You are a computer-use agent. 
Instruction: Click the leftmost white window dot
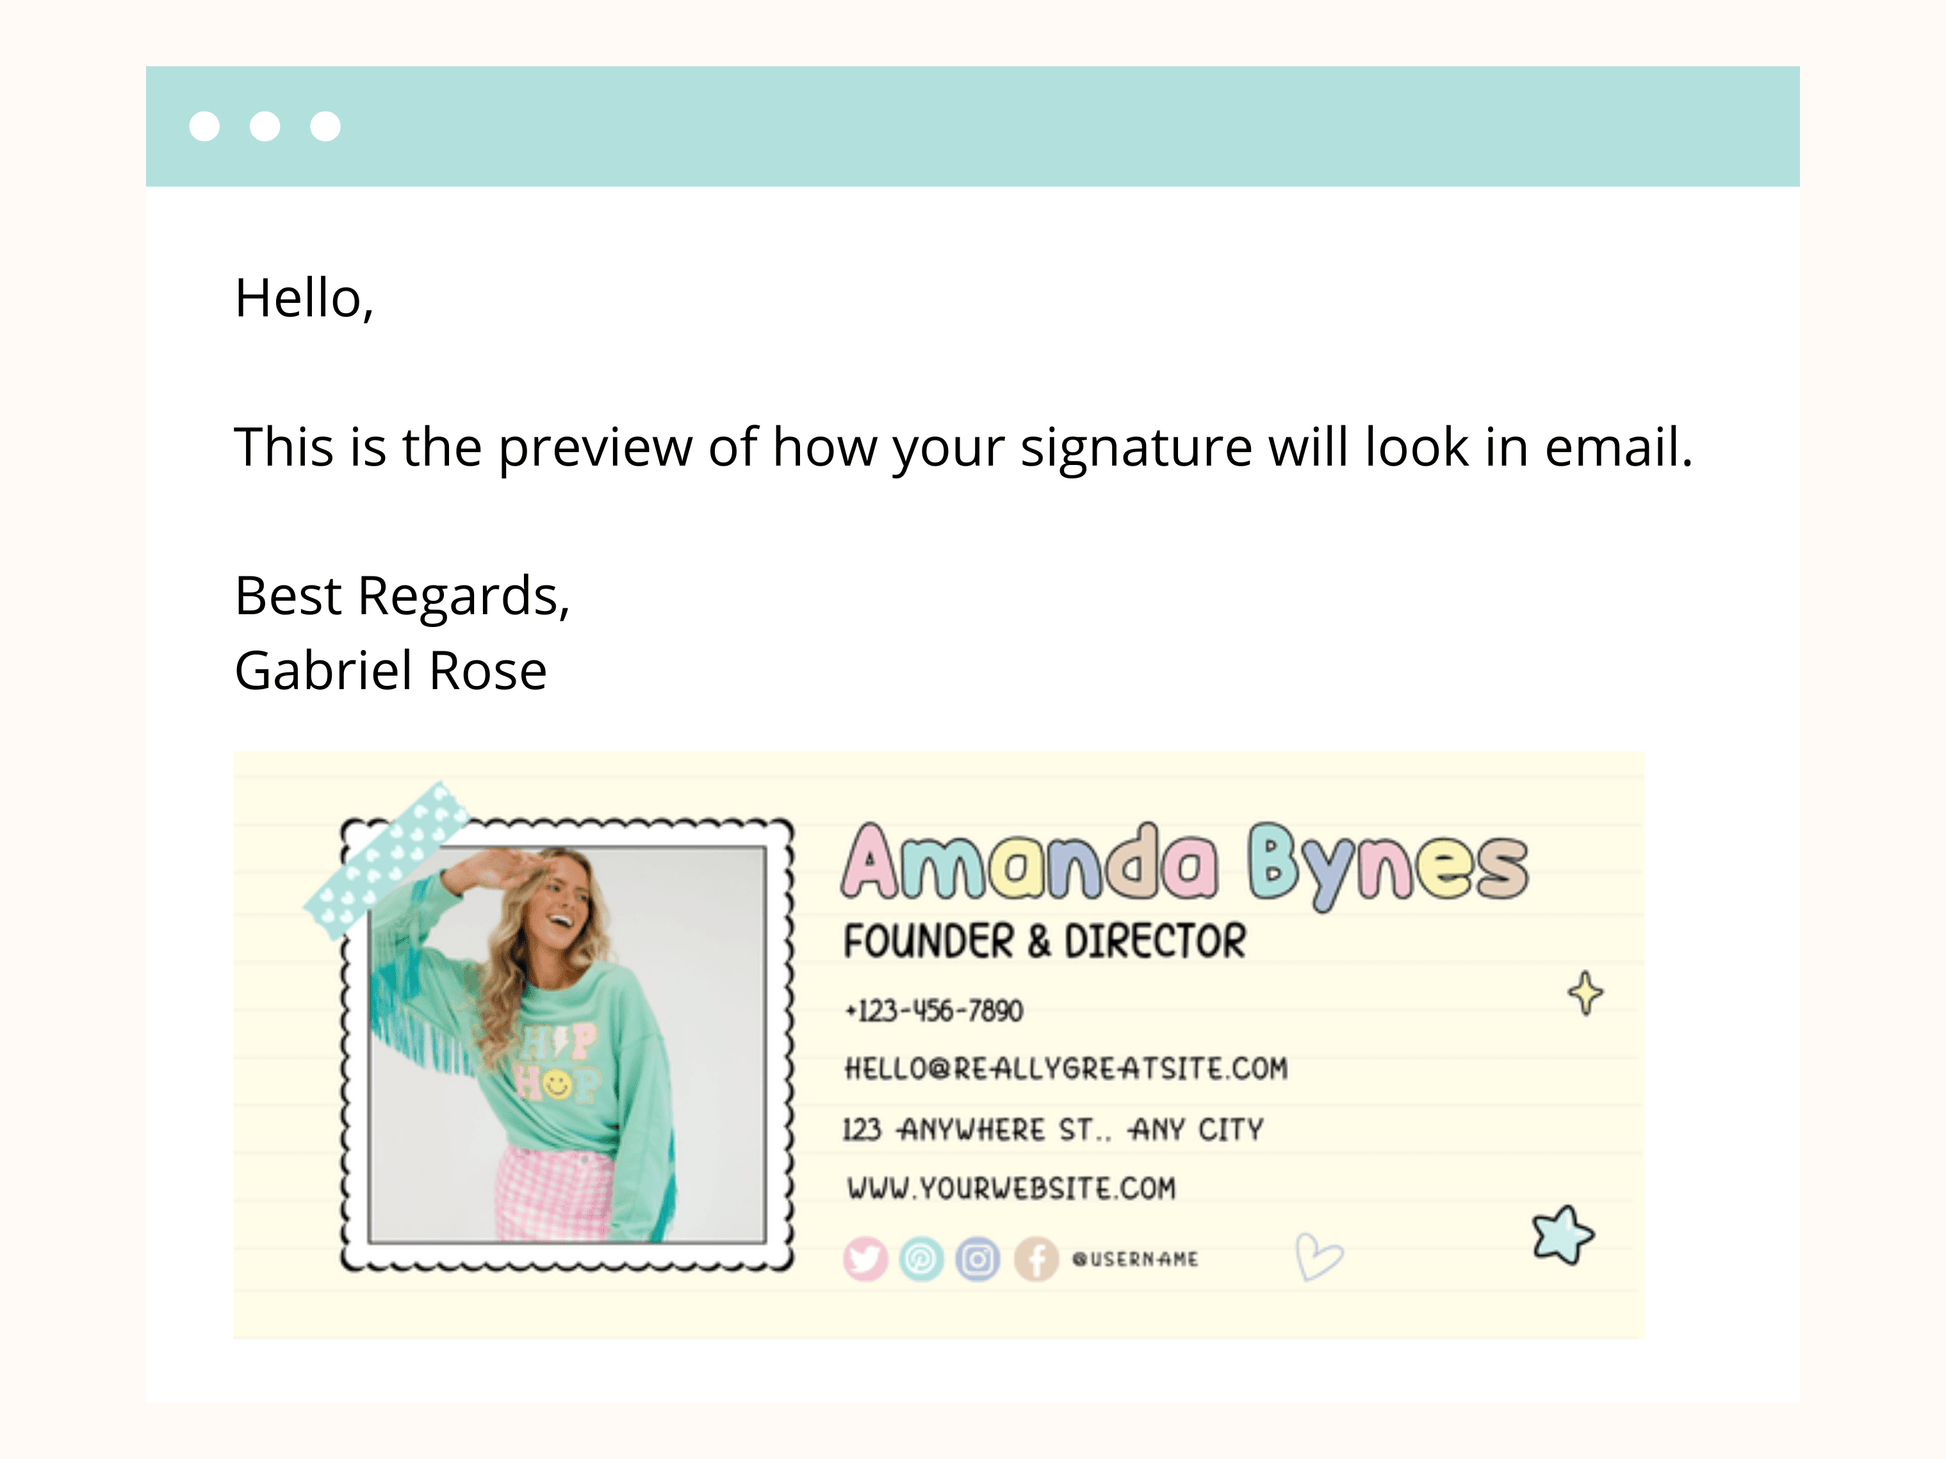[205, 127]
